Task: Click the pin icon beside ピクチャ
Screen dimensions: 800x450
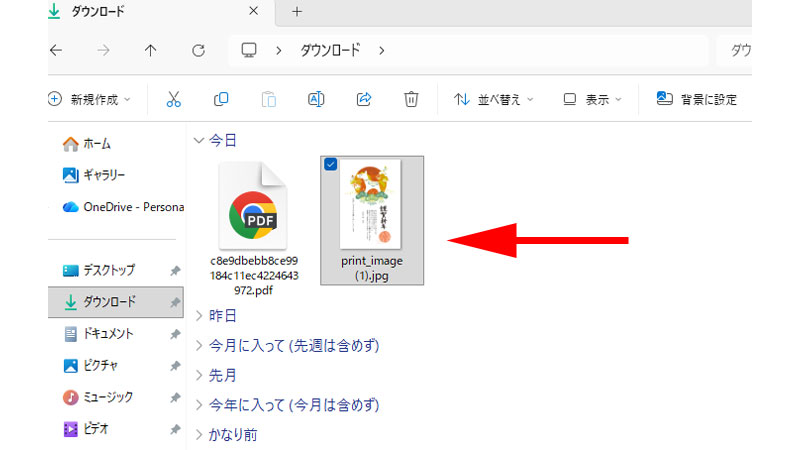Action: [175, 366]
